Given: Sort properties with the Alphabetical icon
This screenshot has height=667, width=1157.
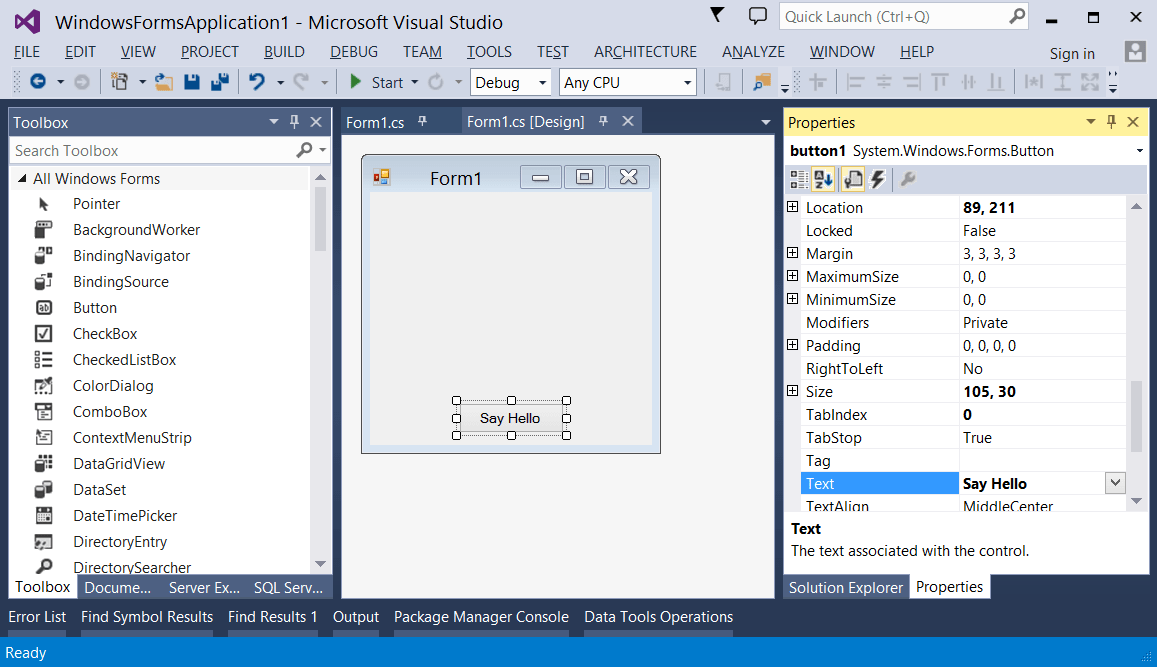Looking at the screenshot, I should (x=823, y=179).
